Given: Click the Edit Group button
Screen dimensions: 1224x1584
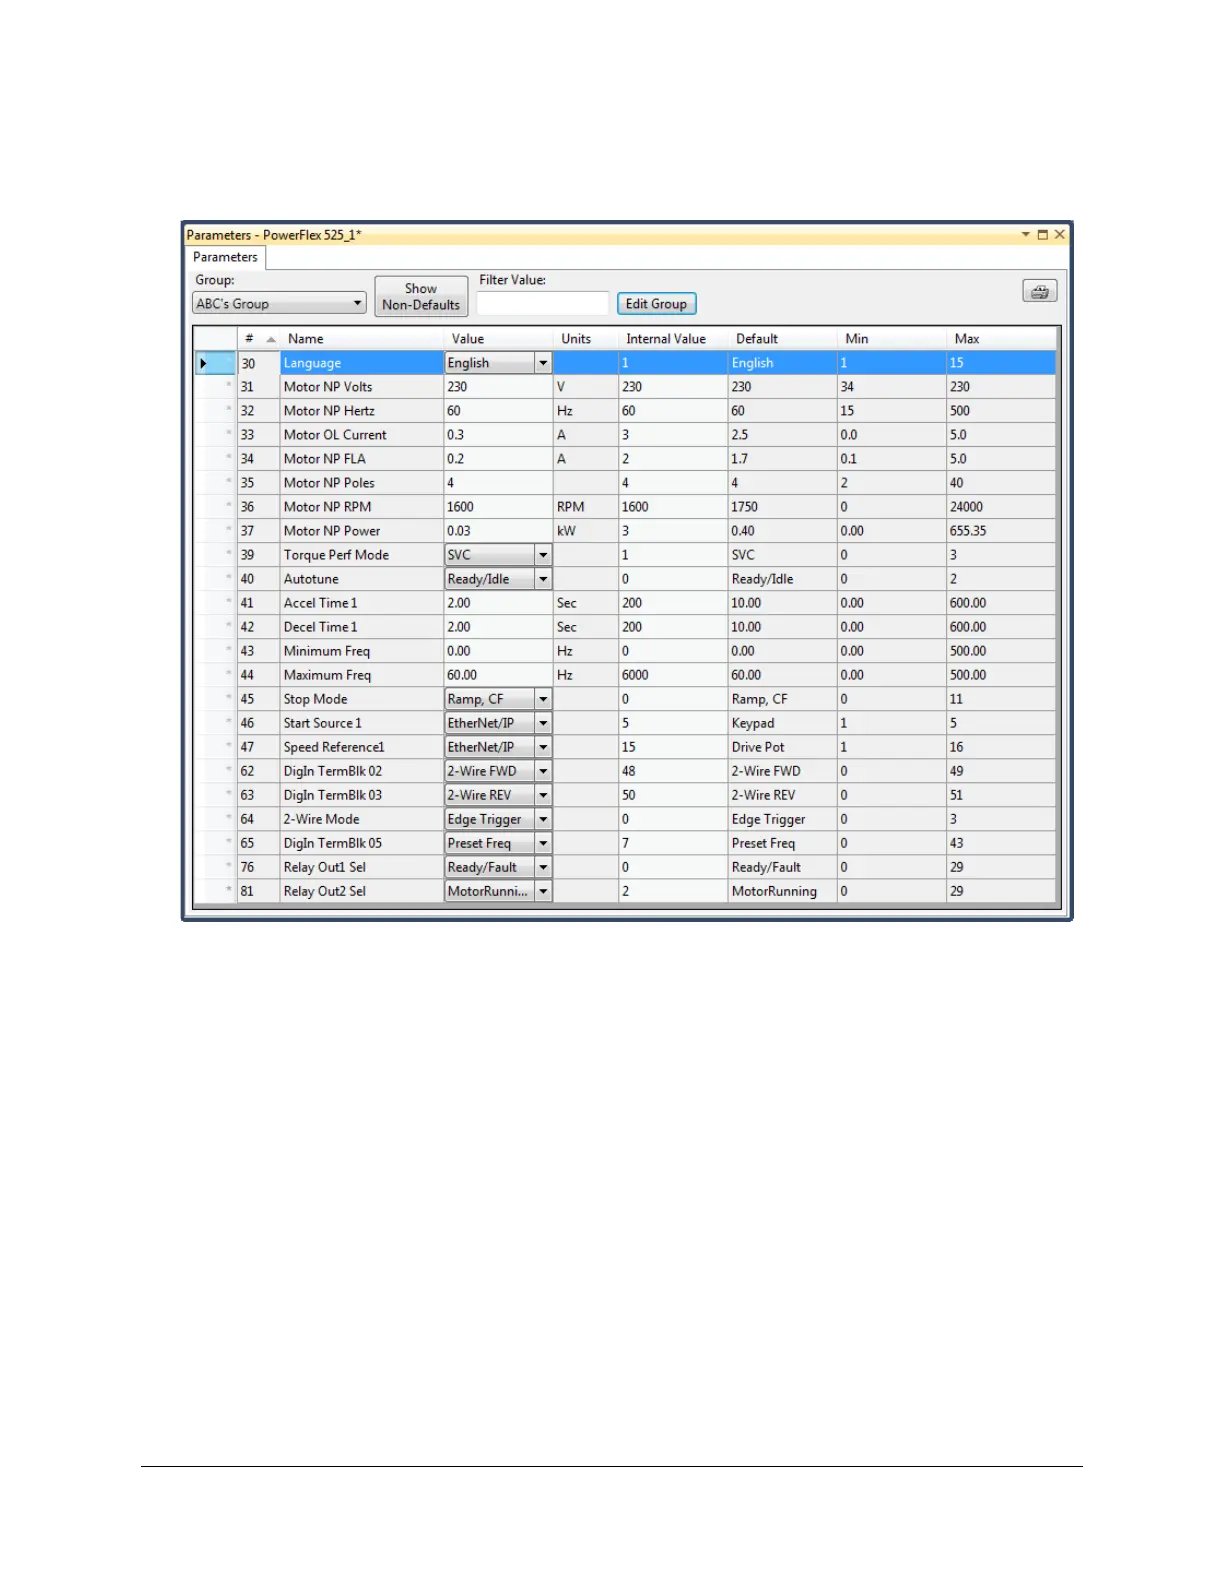Looking at the screenshot, I should 656,304.
